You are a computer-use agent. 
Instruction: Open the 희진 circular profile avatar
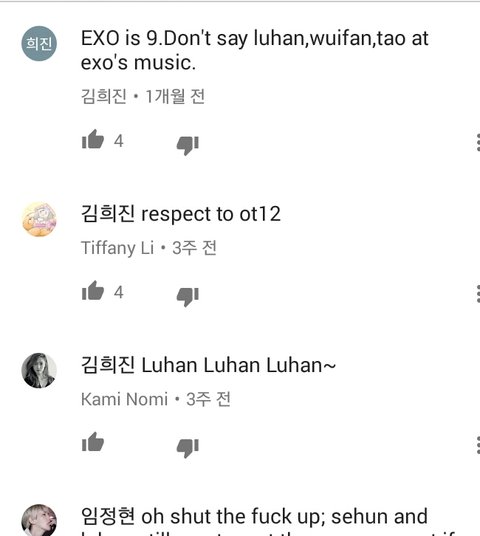[39, 43]
